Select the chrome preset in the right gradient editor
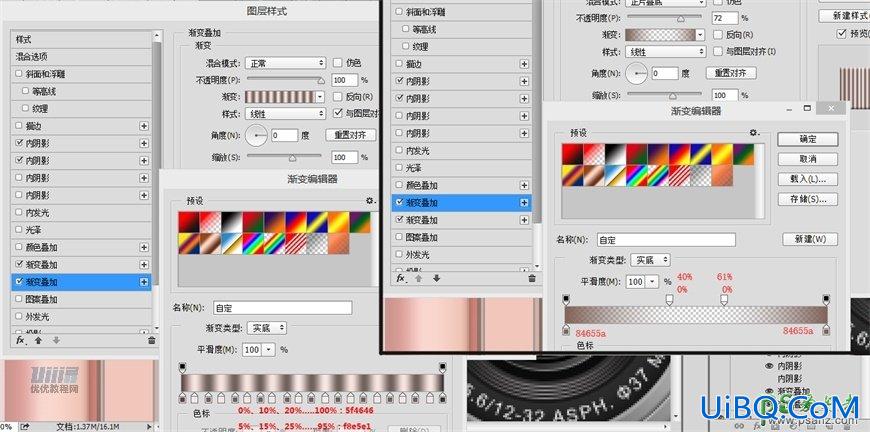 tap(615, 175)
